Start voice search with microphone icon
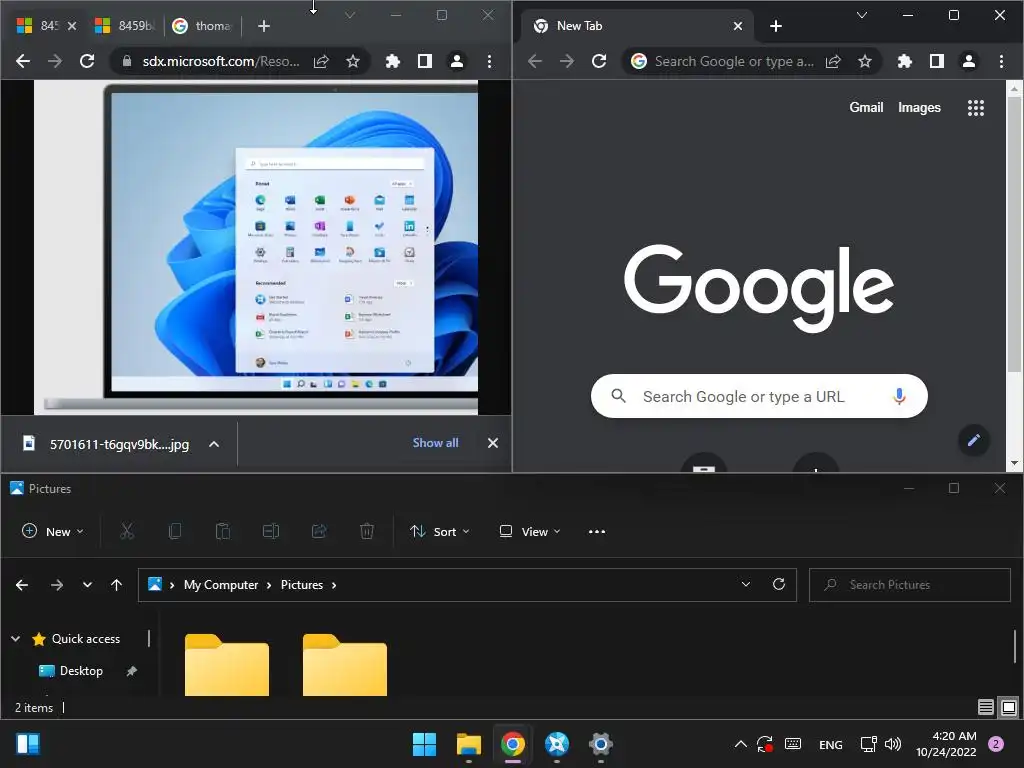Viewport: 1024px width, 768px height. click(x=899, y=396)
